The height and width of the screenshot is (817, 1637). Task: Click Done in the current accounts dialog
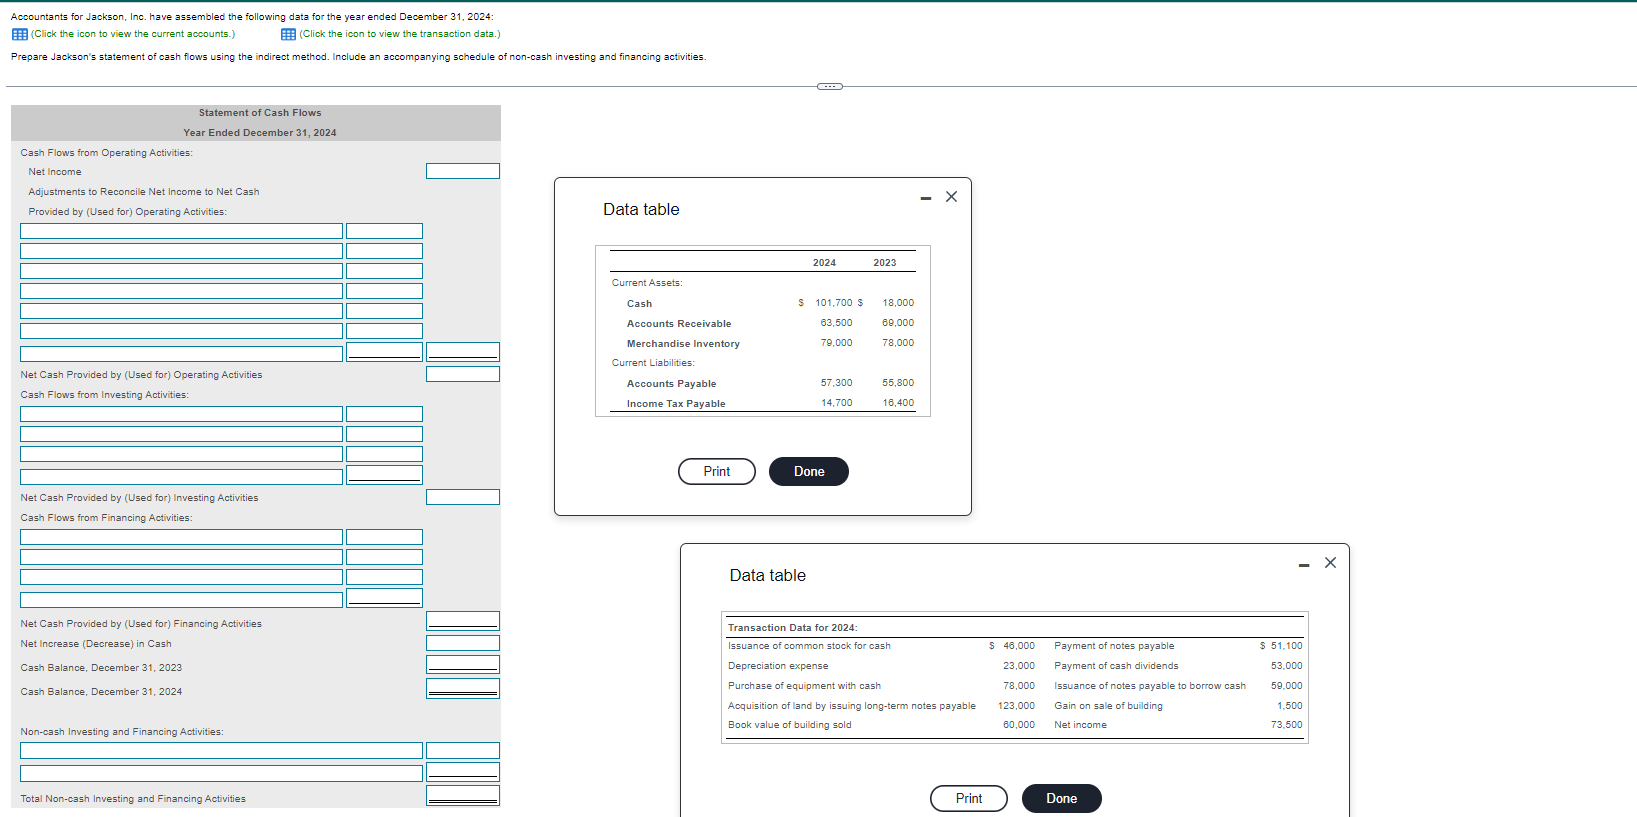[x=809, y=471]
